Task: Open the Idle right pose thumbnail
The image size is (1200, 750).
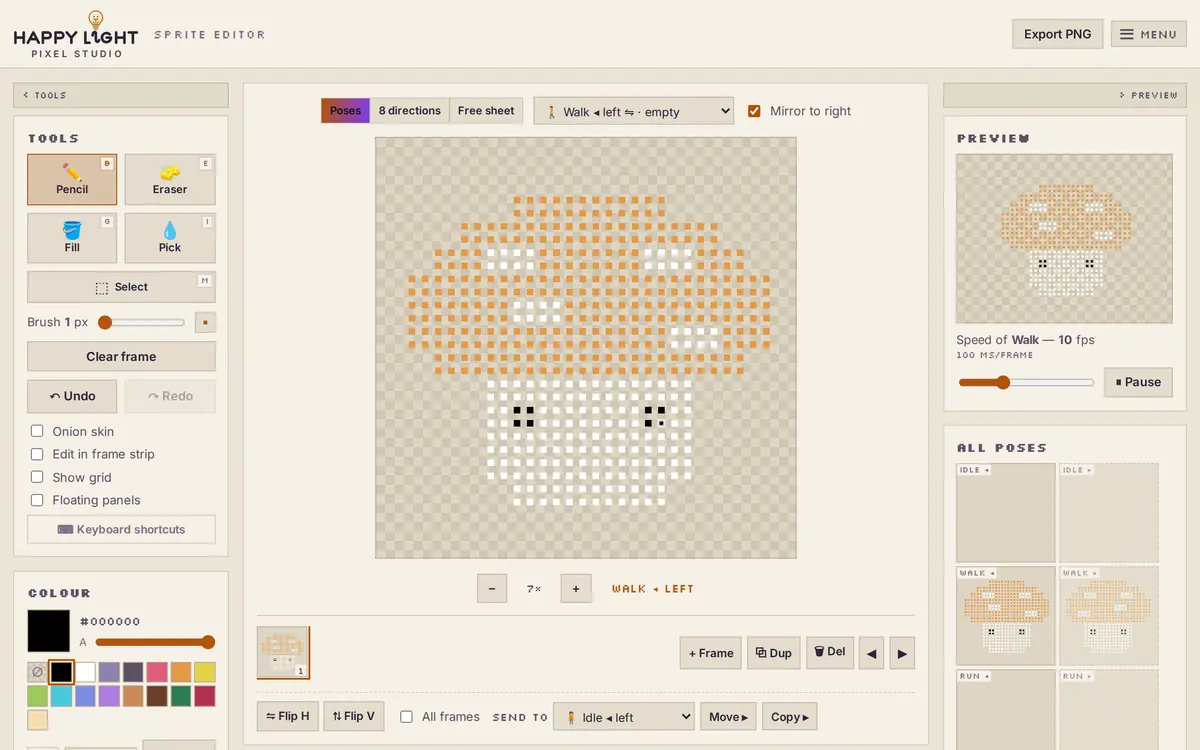Action: pyautogui.click(x=1109, y=513)
